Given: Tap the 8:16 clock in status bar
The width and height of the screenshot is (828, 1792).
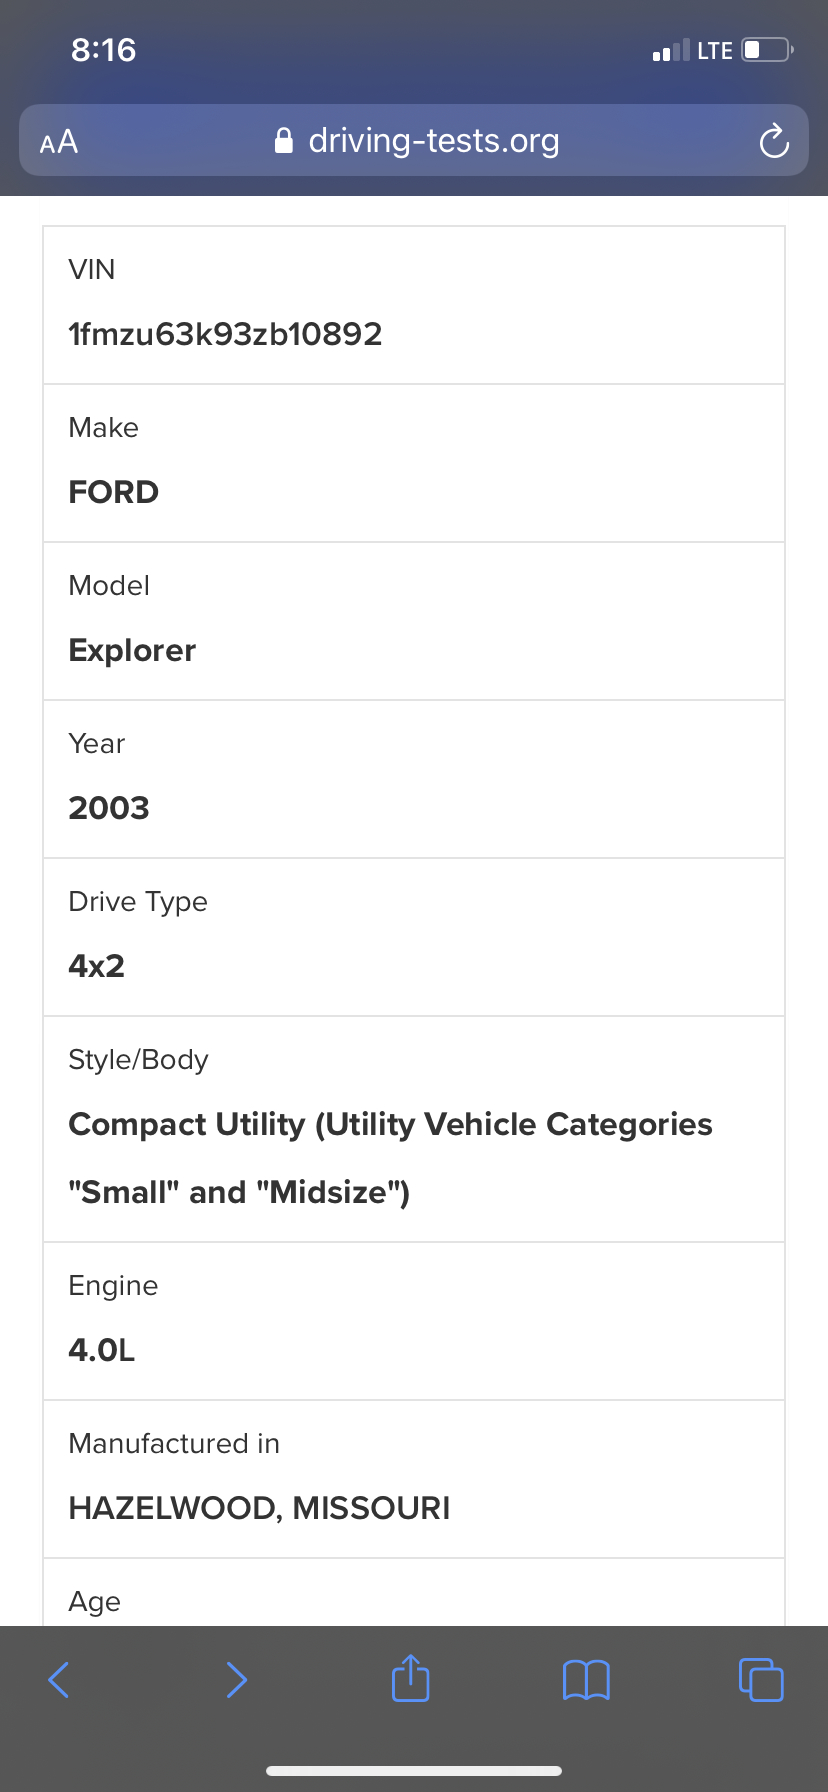Looking at the screenshot, I should click(103, 50).
